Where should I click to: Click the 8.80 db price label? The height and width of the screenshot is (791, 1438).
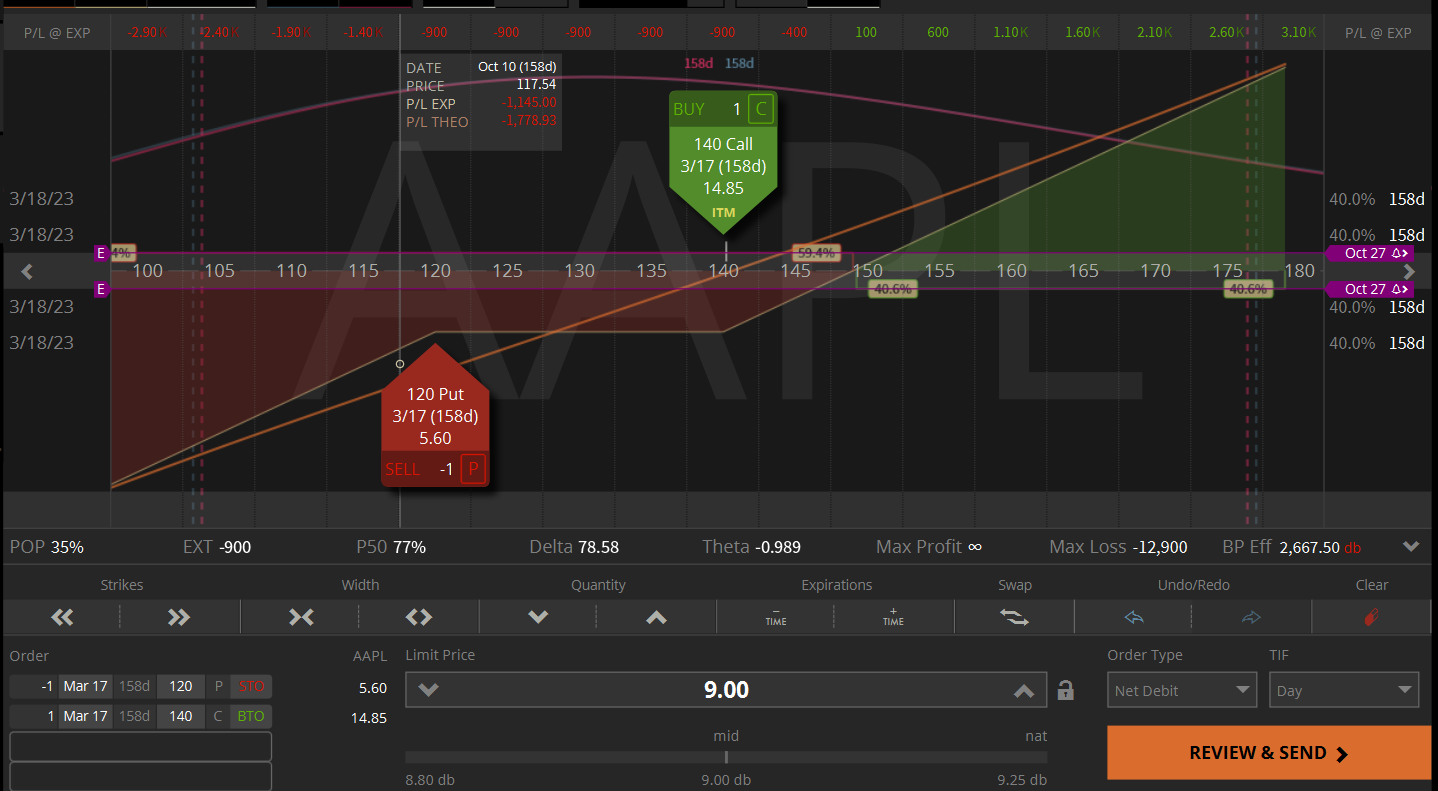coord(431,780)
